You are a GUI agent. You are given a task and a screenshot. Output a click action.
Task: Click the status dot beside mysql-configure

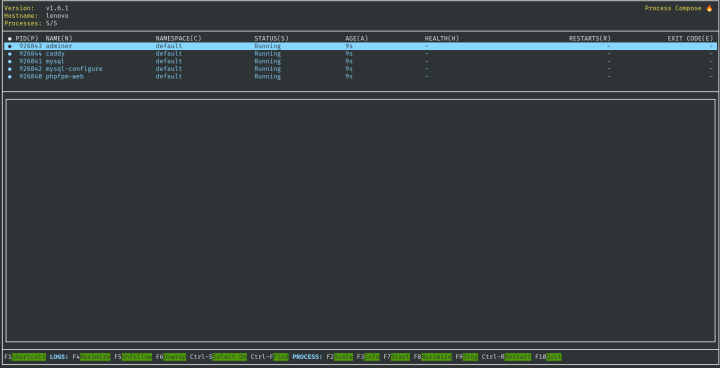10,69
